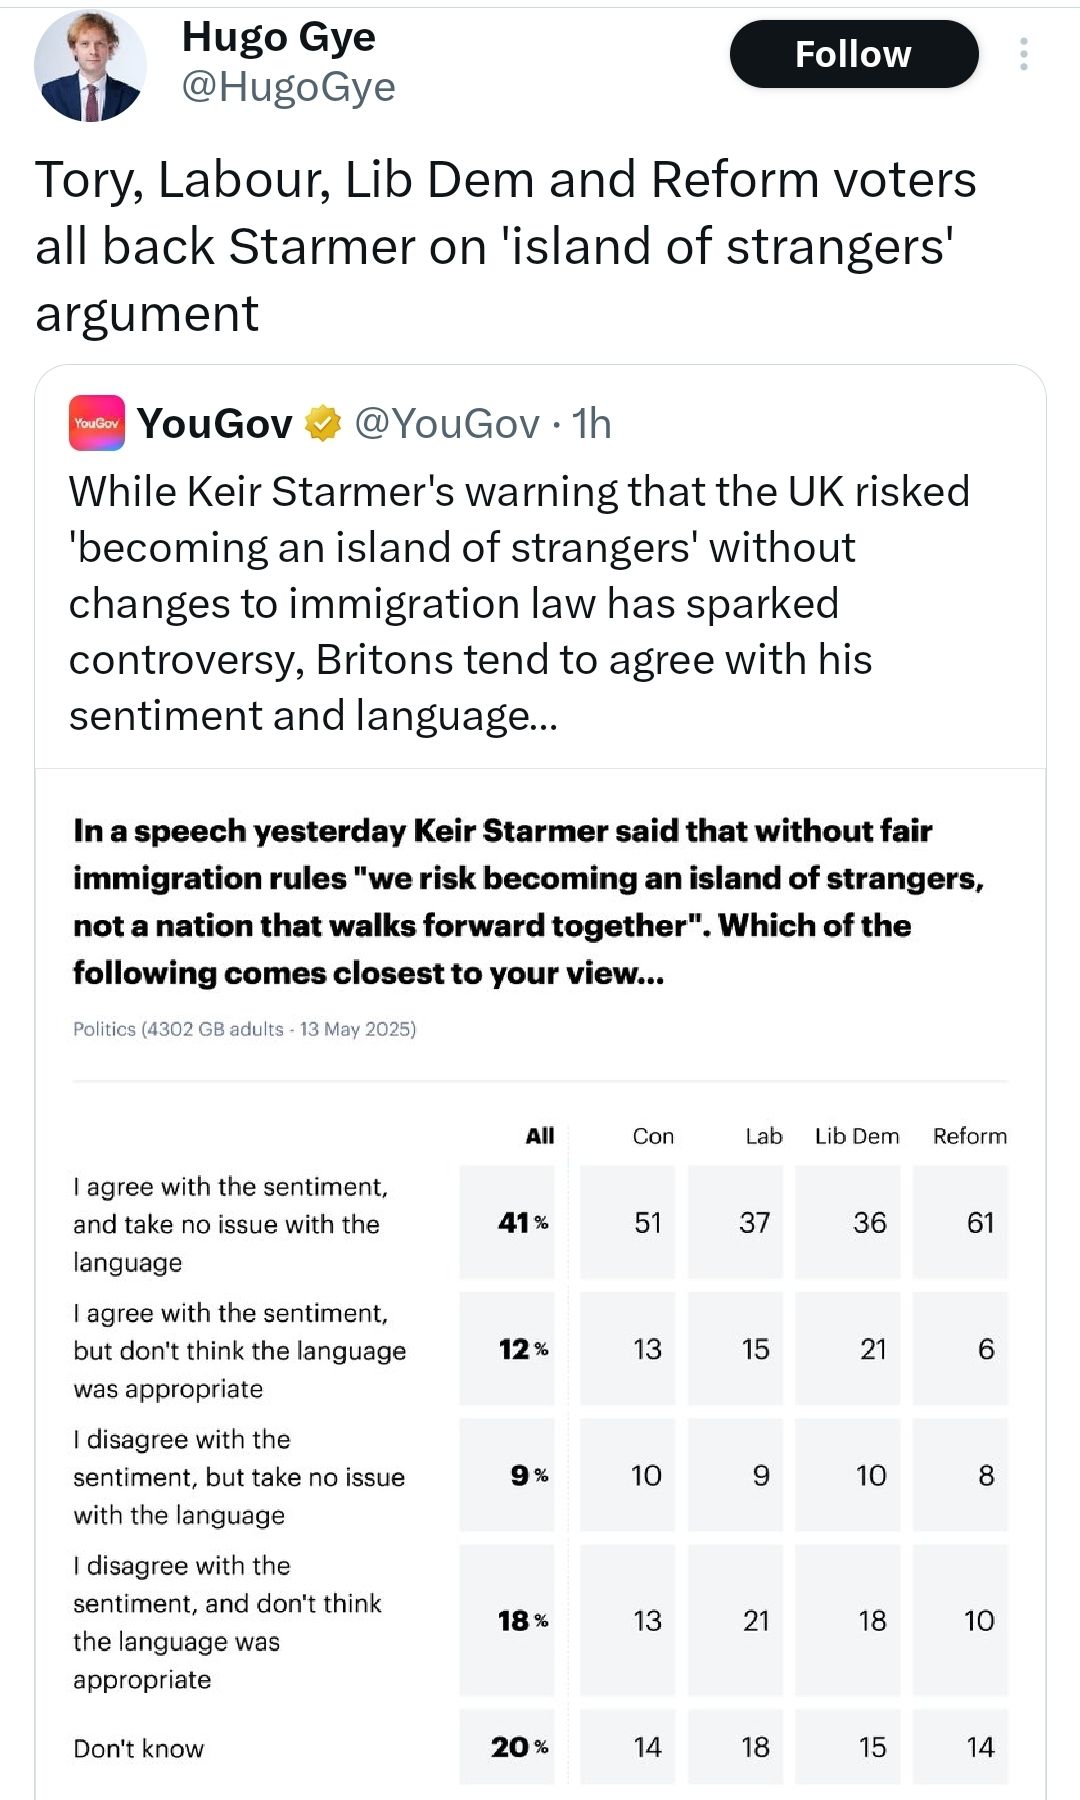Click YouGov's gold verified badge
This screenshot has height=1800, width=1080.
point(322,424)
